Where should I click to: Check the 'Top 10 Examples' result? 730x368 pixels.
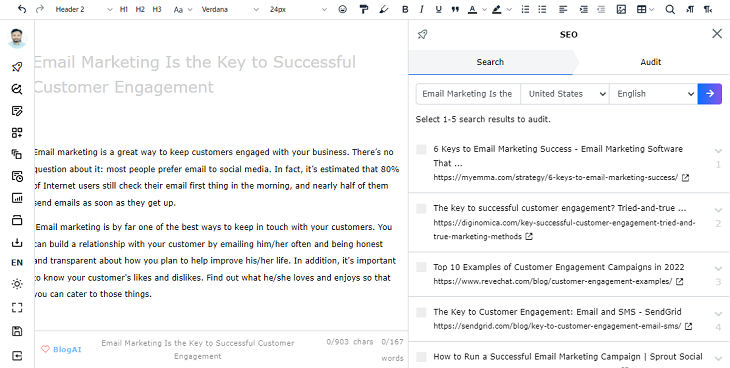(421, 267)
